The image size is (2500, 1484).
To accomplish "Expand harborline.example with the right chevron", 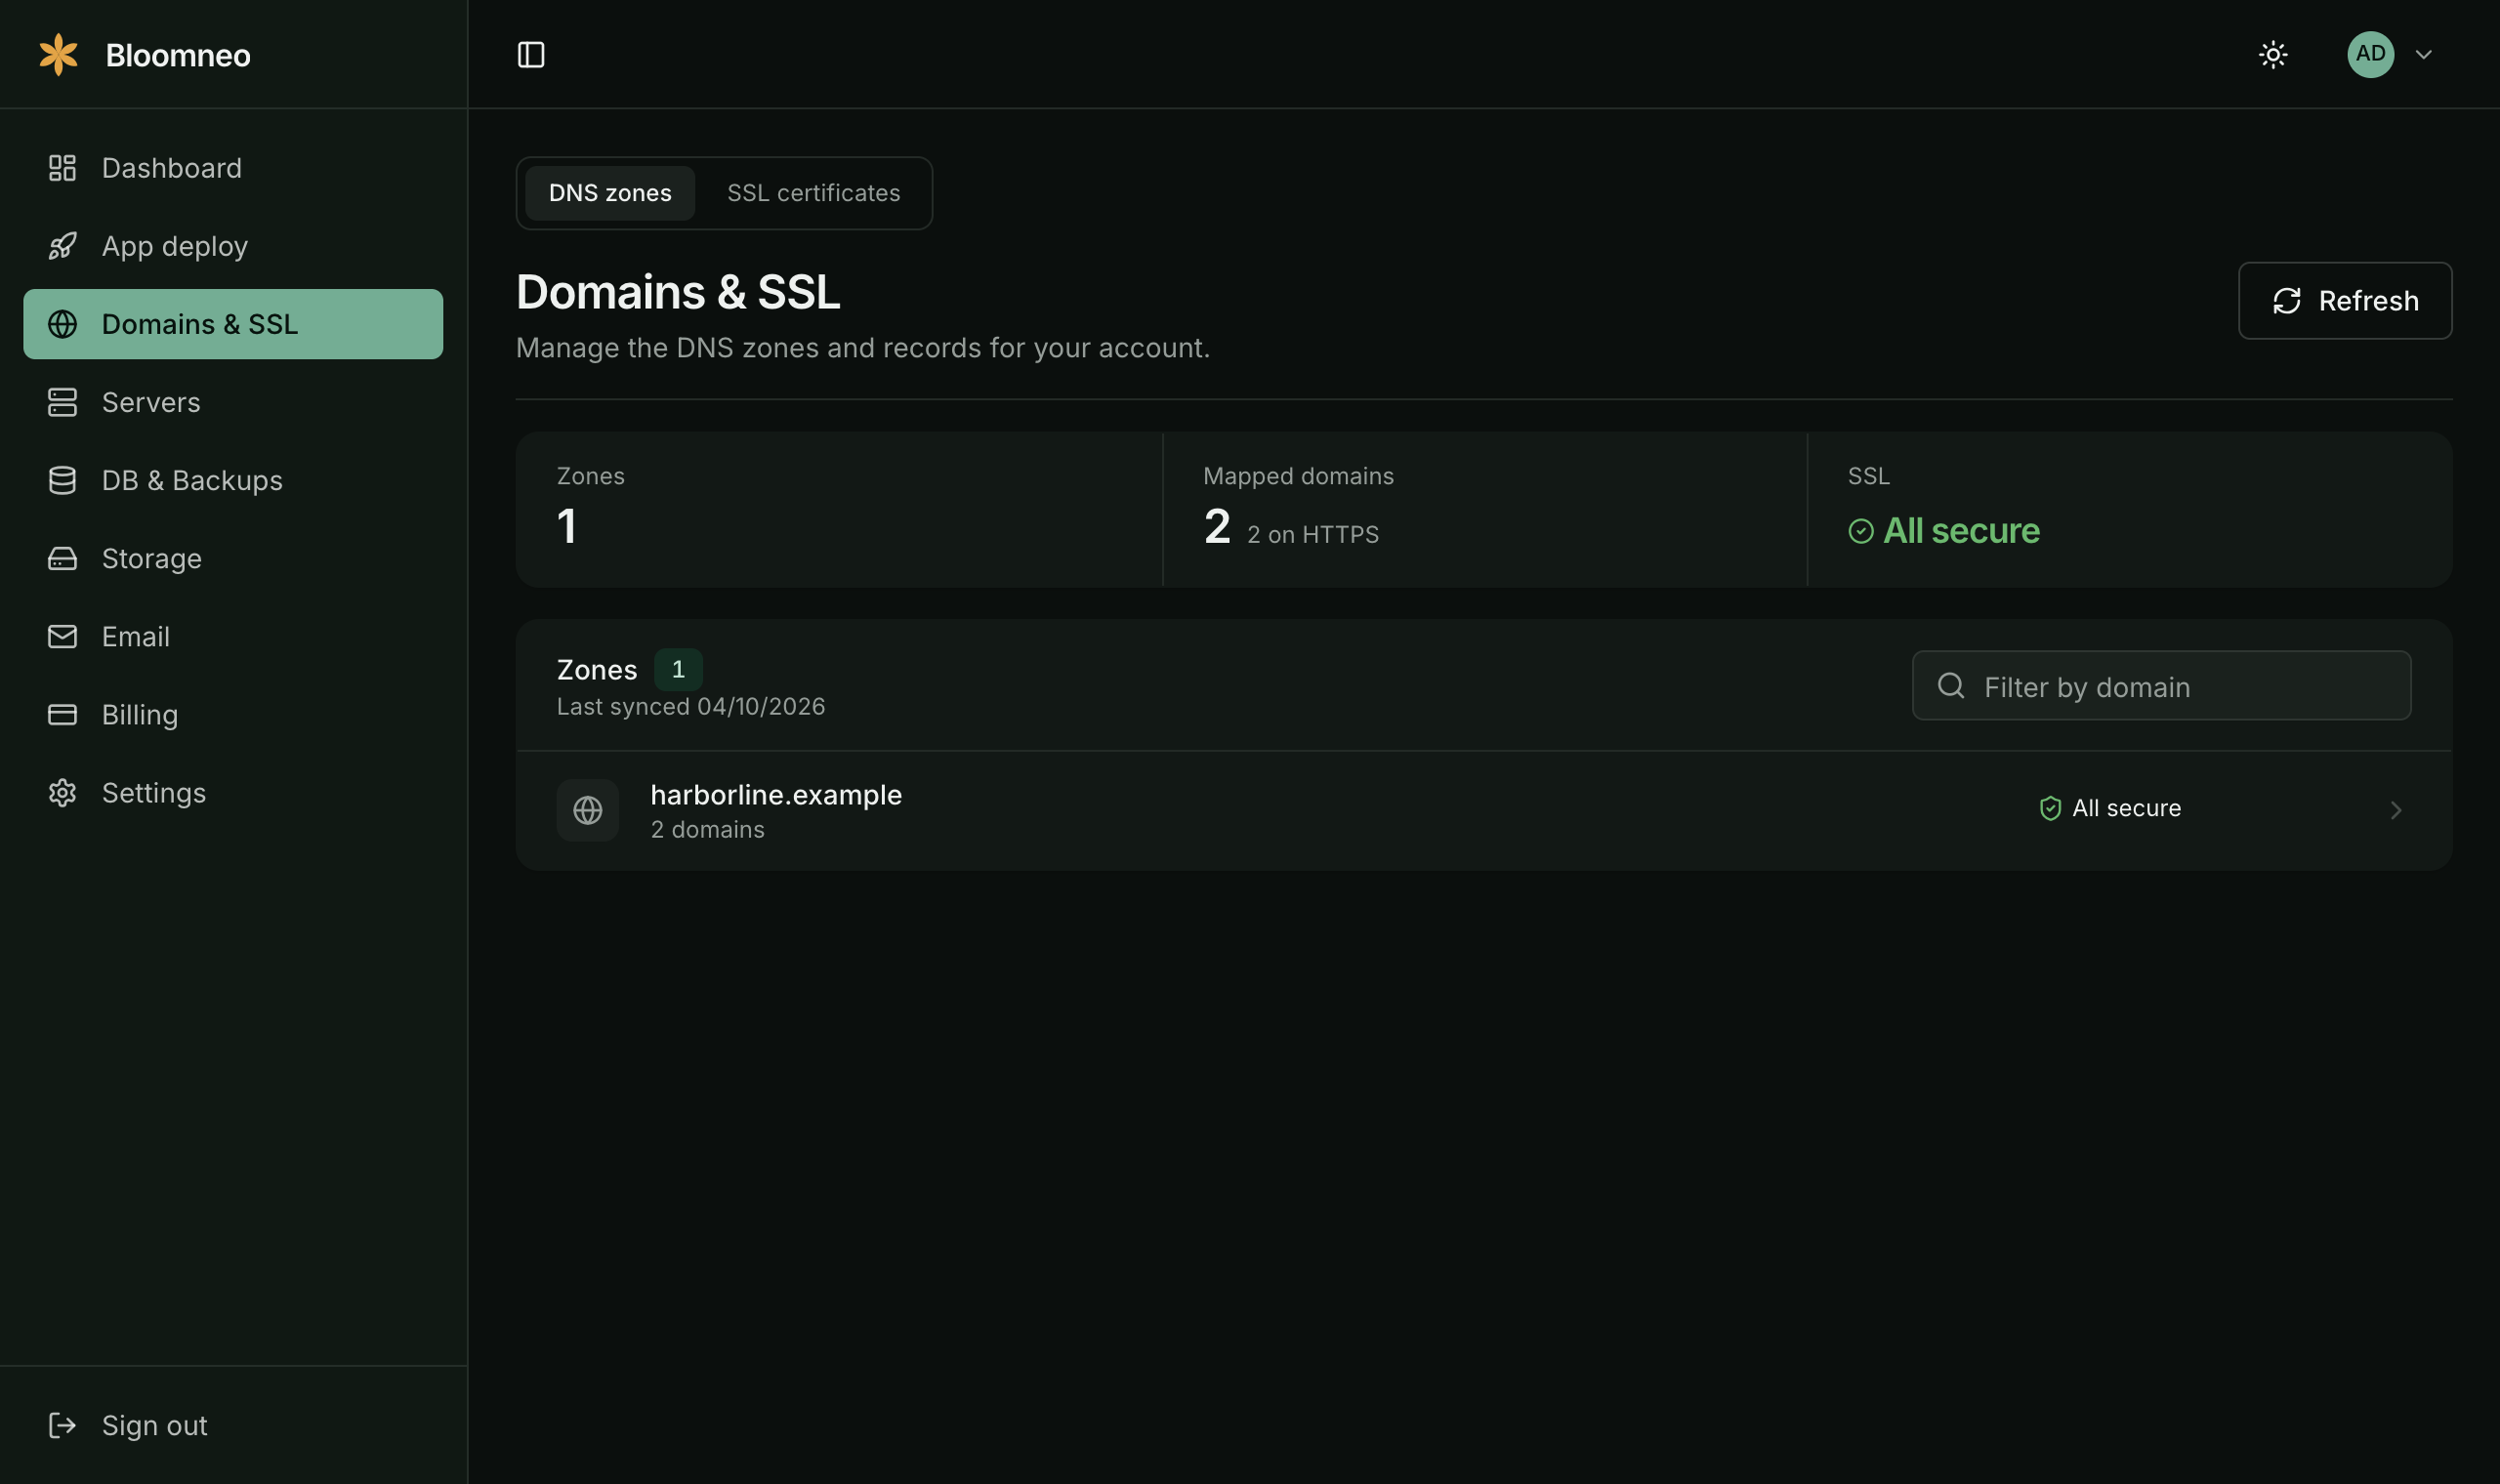I will [x=2396, y=810].
